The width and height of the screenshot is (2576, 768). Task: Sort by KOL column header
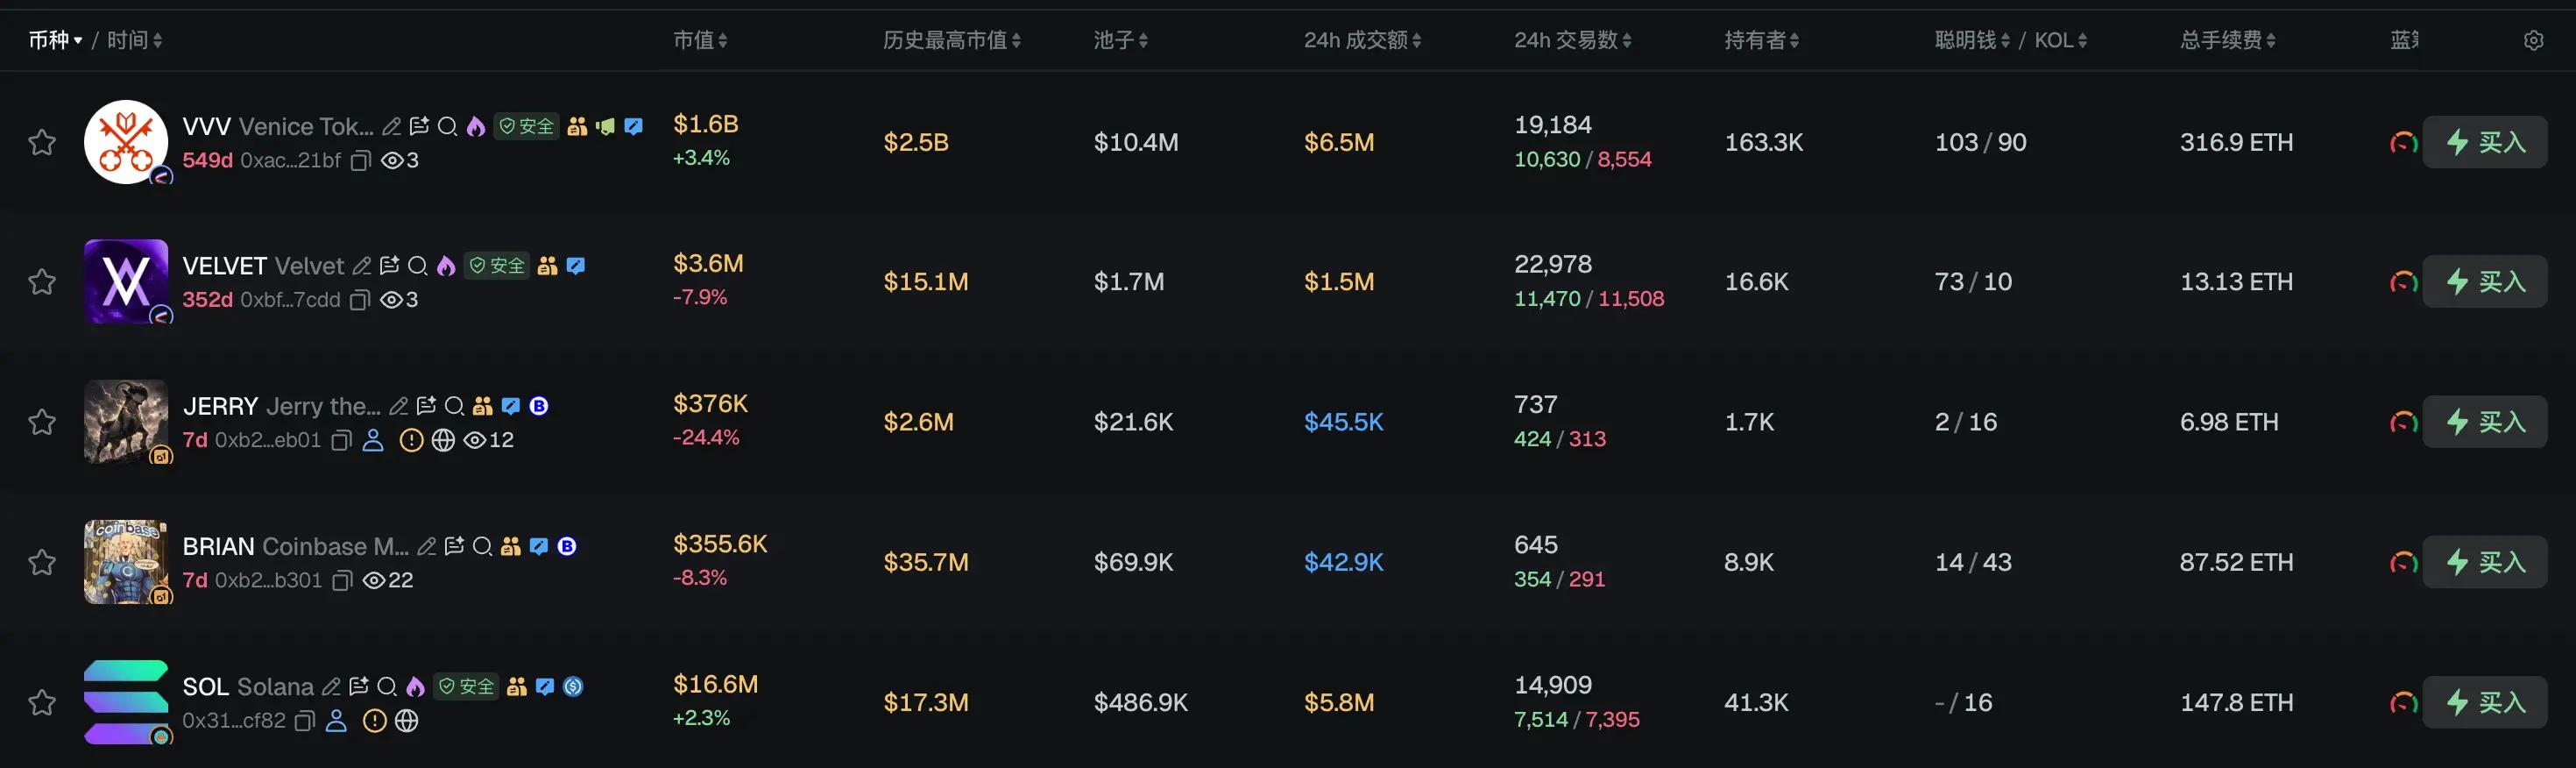2061,40
